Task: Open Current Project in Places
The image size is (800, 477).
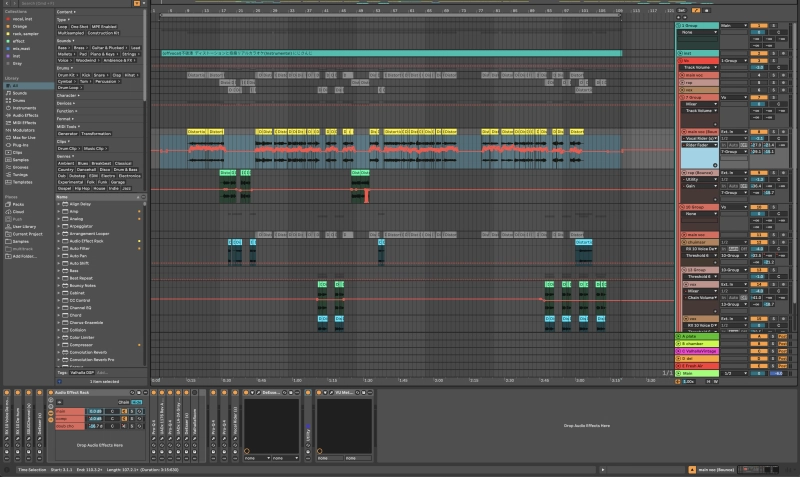Action: click(x=26, y=234)
